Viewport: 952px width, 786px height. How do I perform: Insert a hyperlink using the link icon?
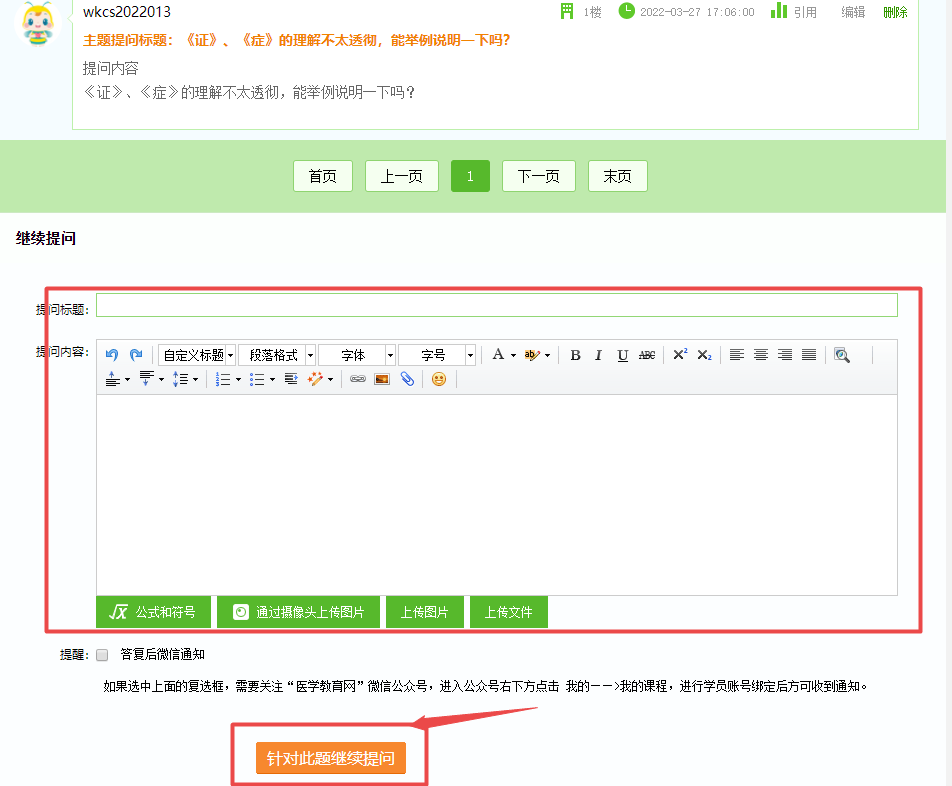pyautogui.click(x=357, y=379)
